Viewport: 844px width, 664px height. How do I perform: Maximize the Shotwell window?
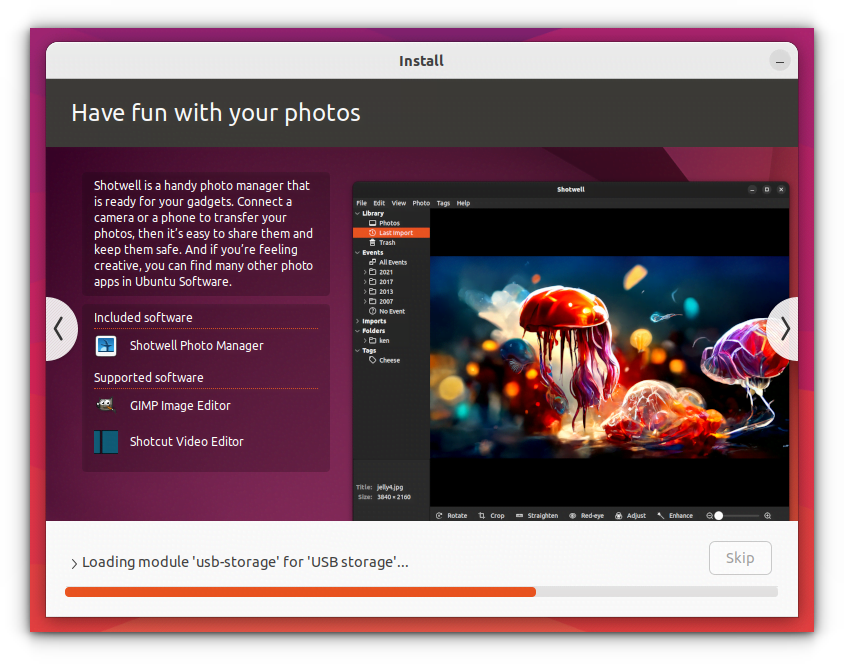pyautogui.click(x=766, y=189)
